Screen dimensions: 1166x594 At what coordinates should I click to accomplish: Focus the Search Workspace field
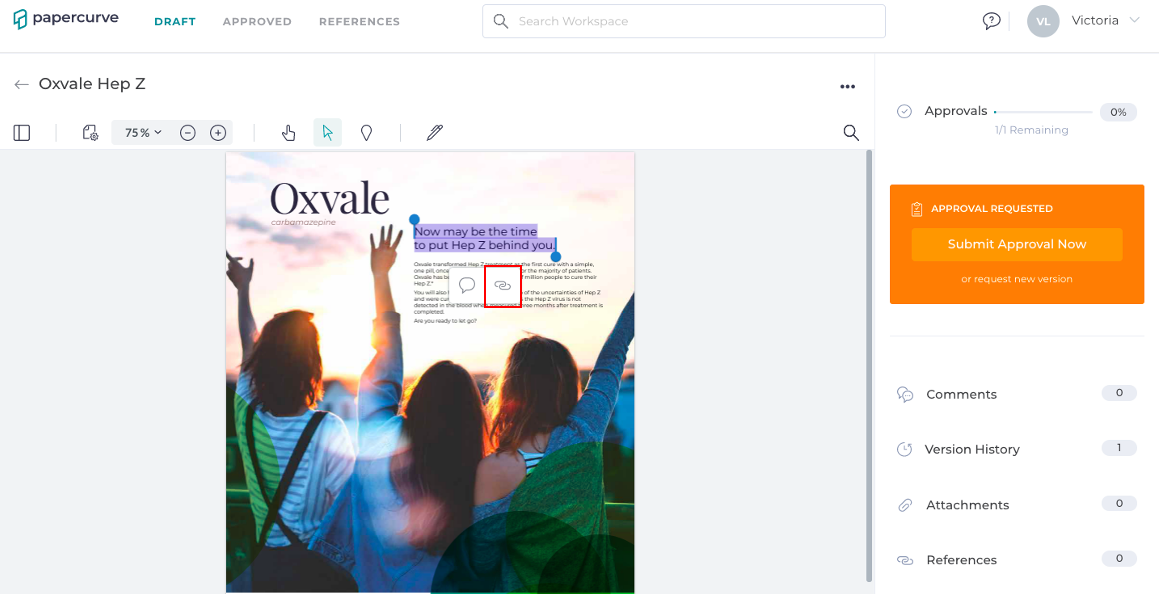click(683, 21)
